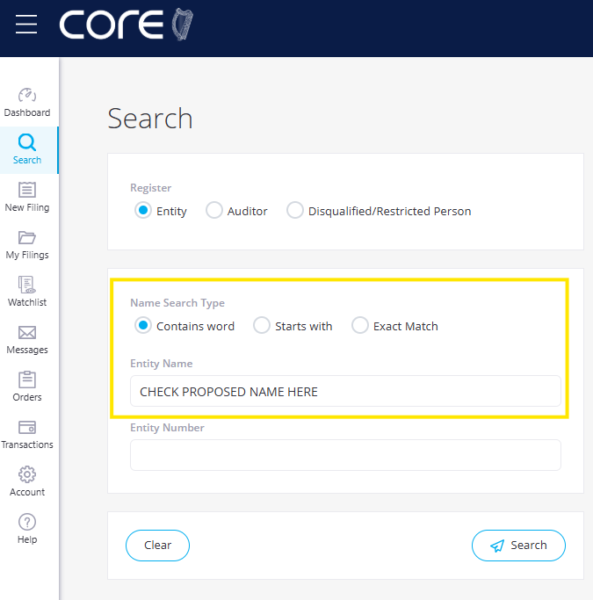This screenshot has width=593, height=600.
Task: Click the Entity Name input field
Action: tap(345, 391)
